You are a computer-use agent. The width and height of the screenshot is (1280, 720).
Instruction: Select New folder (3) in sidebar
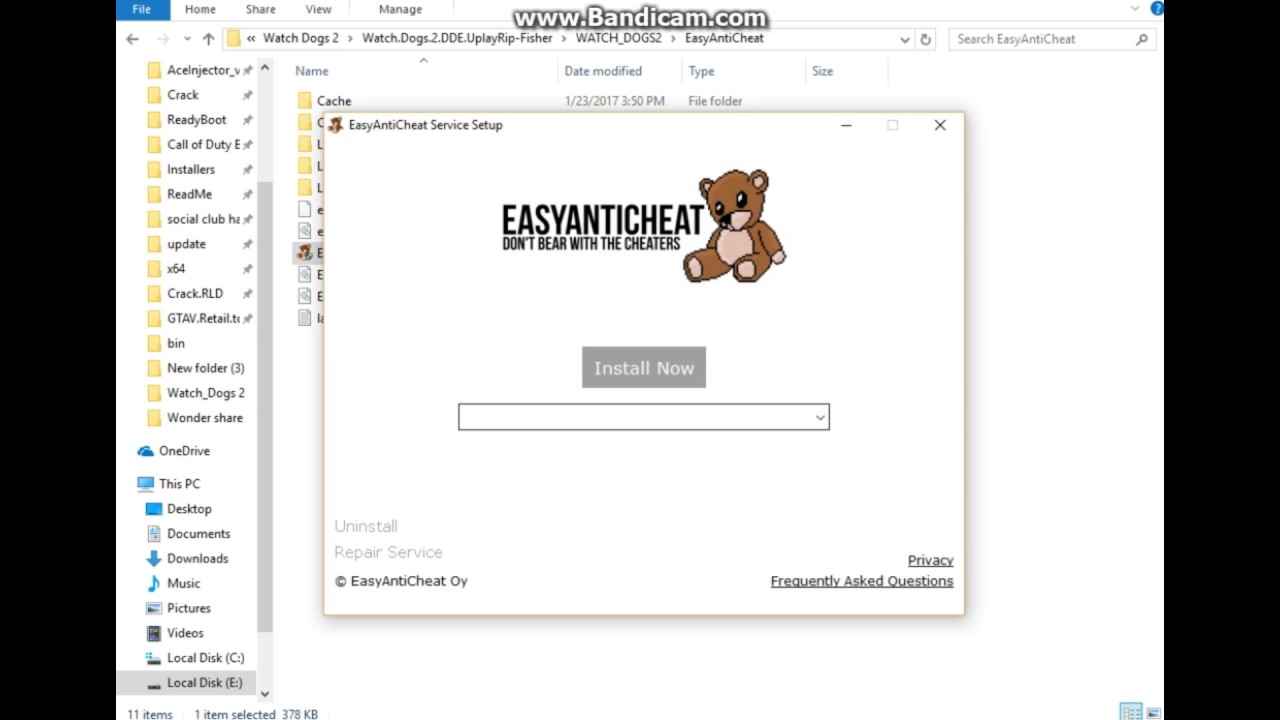(205, 368)
